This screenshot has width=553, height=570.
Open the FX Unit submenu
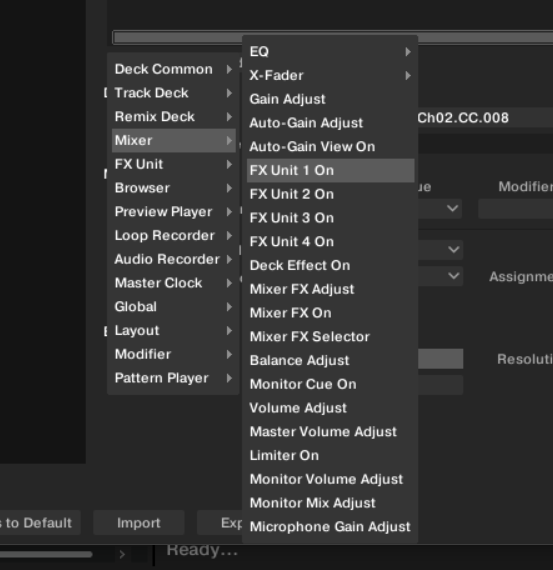tap(173, 164)
